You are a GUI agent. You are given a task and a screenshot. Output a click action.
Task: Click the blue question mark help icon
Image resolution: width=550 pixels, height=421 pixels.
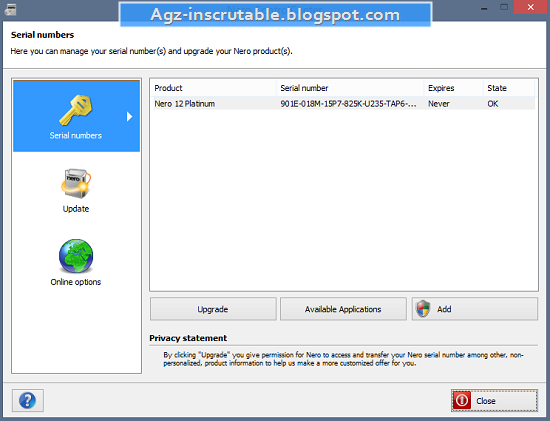(x=28, y=400)
